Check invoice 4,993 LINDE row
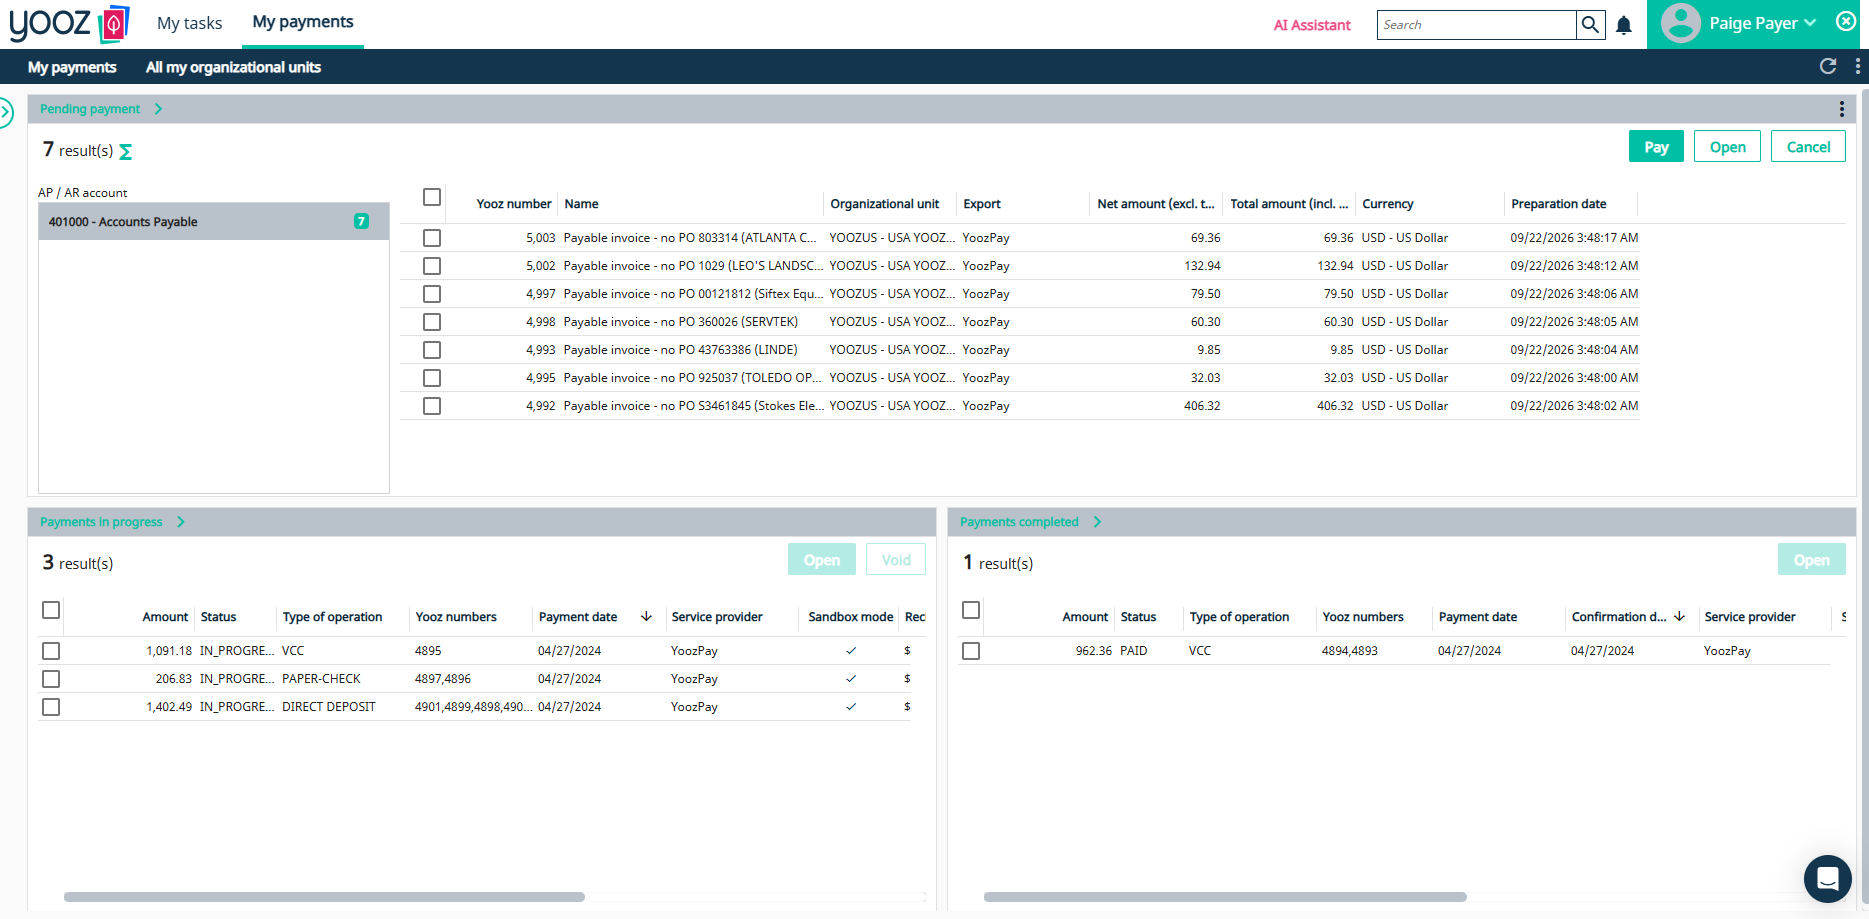This screenshot has width=1869, height=919. tap(432, 350)
